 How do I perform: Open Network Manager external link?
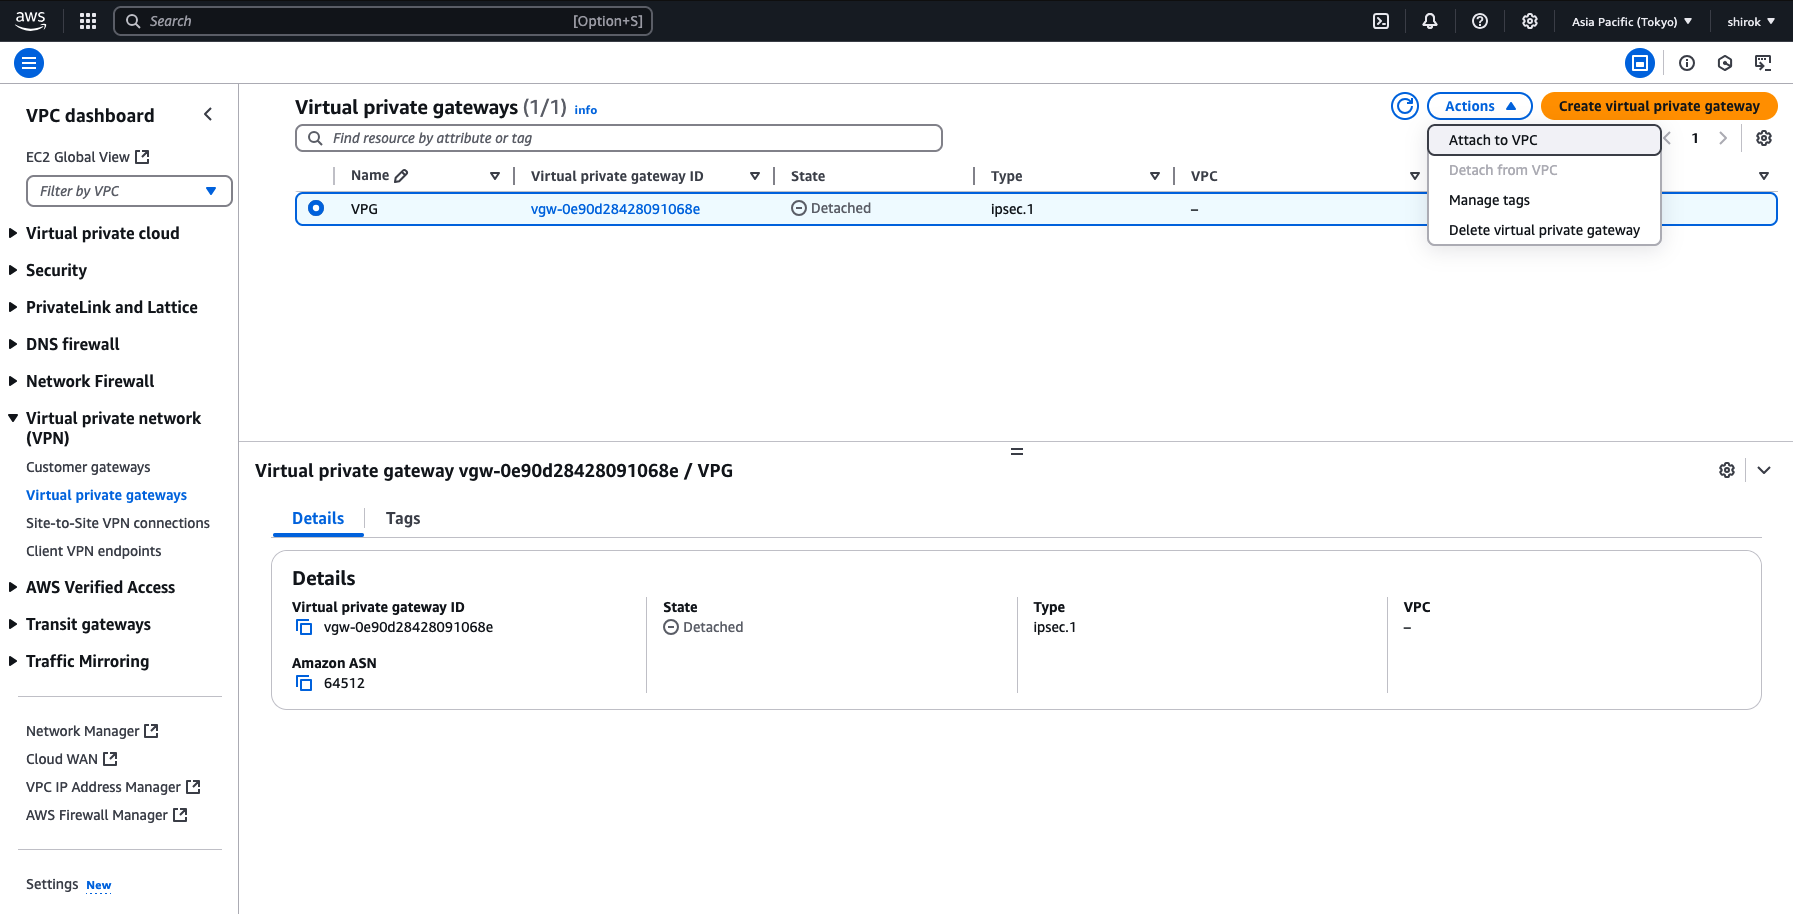[x=92, y=731]
